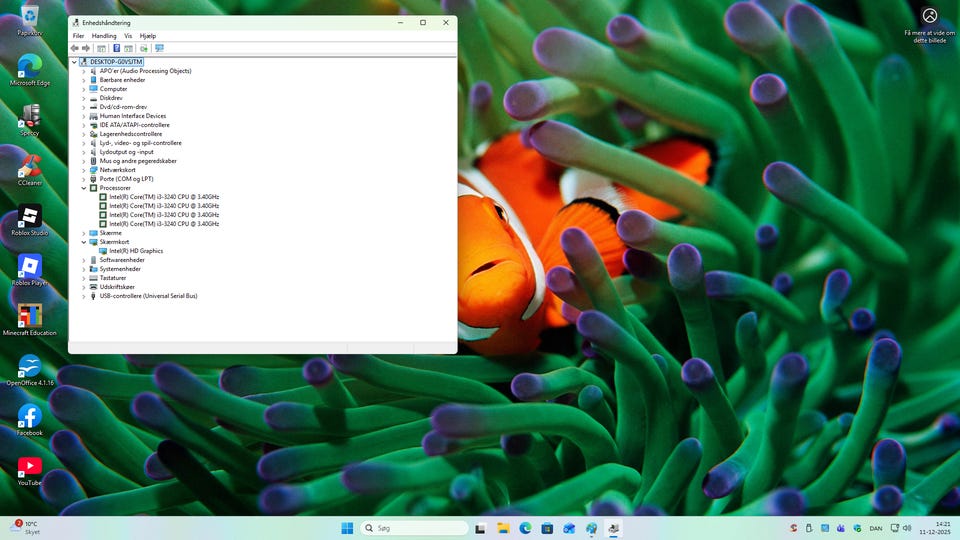
Task: Expand the Bærbare enheder node arrow
Action: pos(84,80)
